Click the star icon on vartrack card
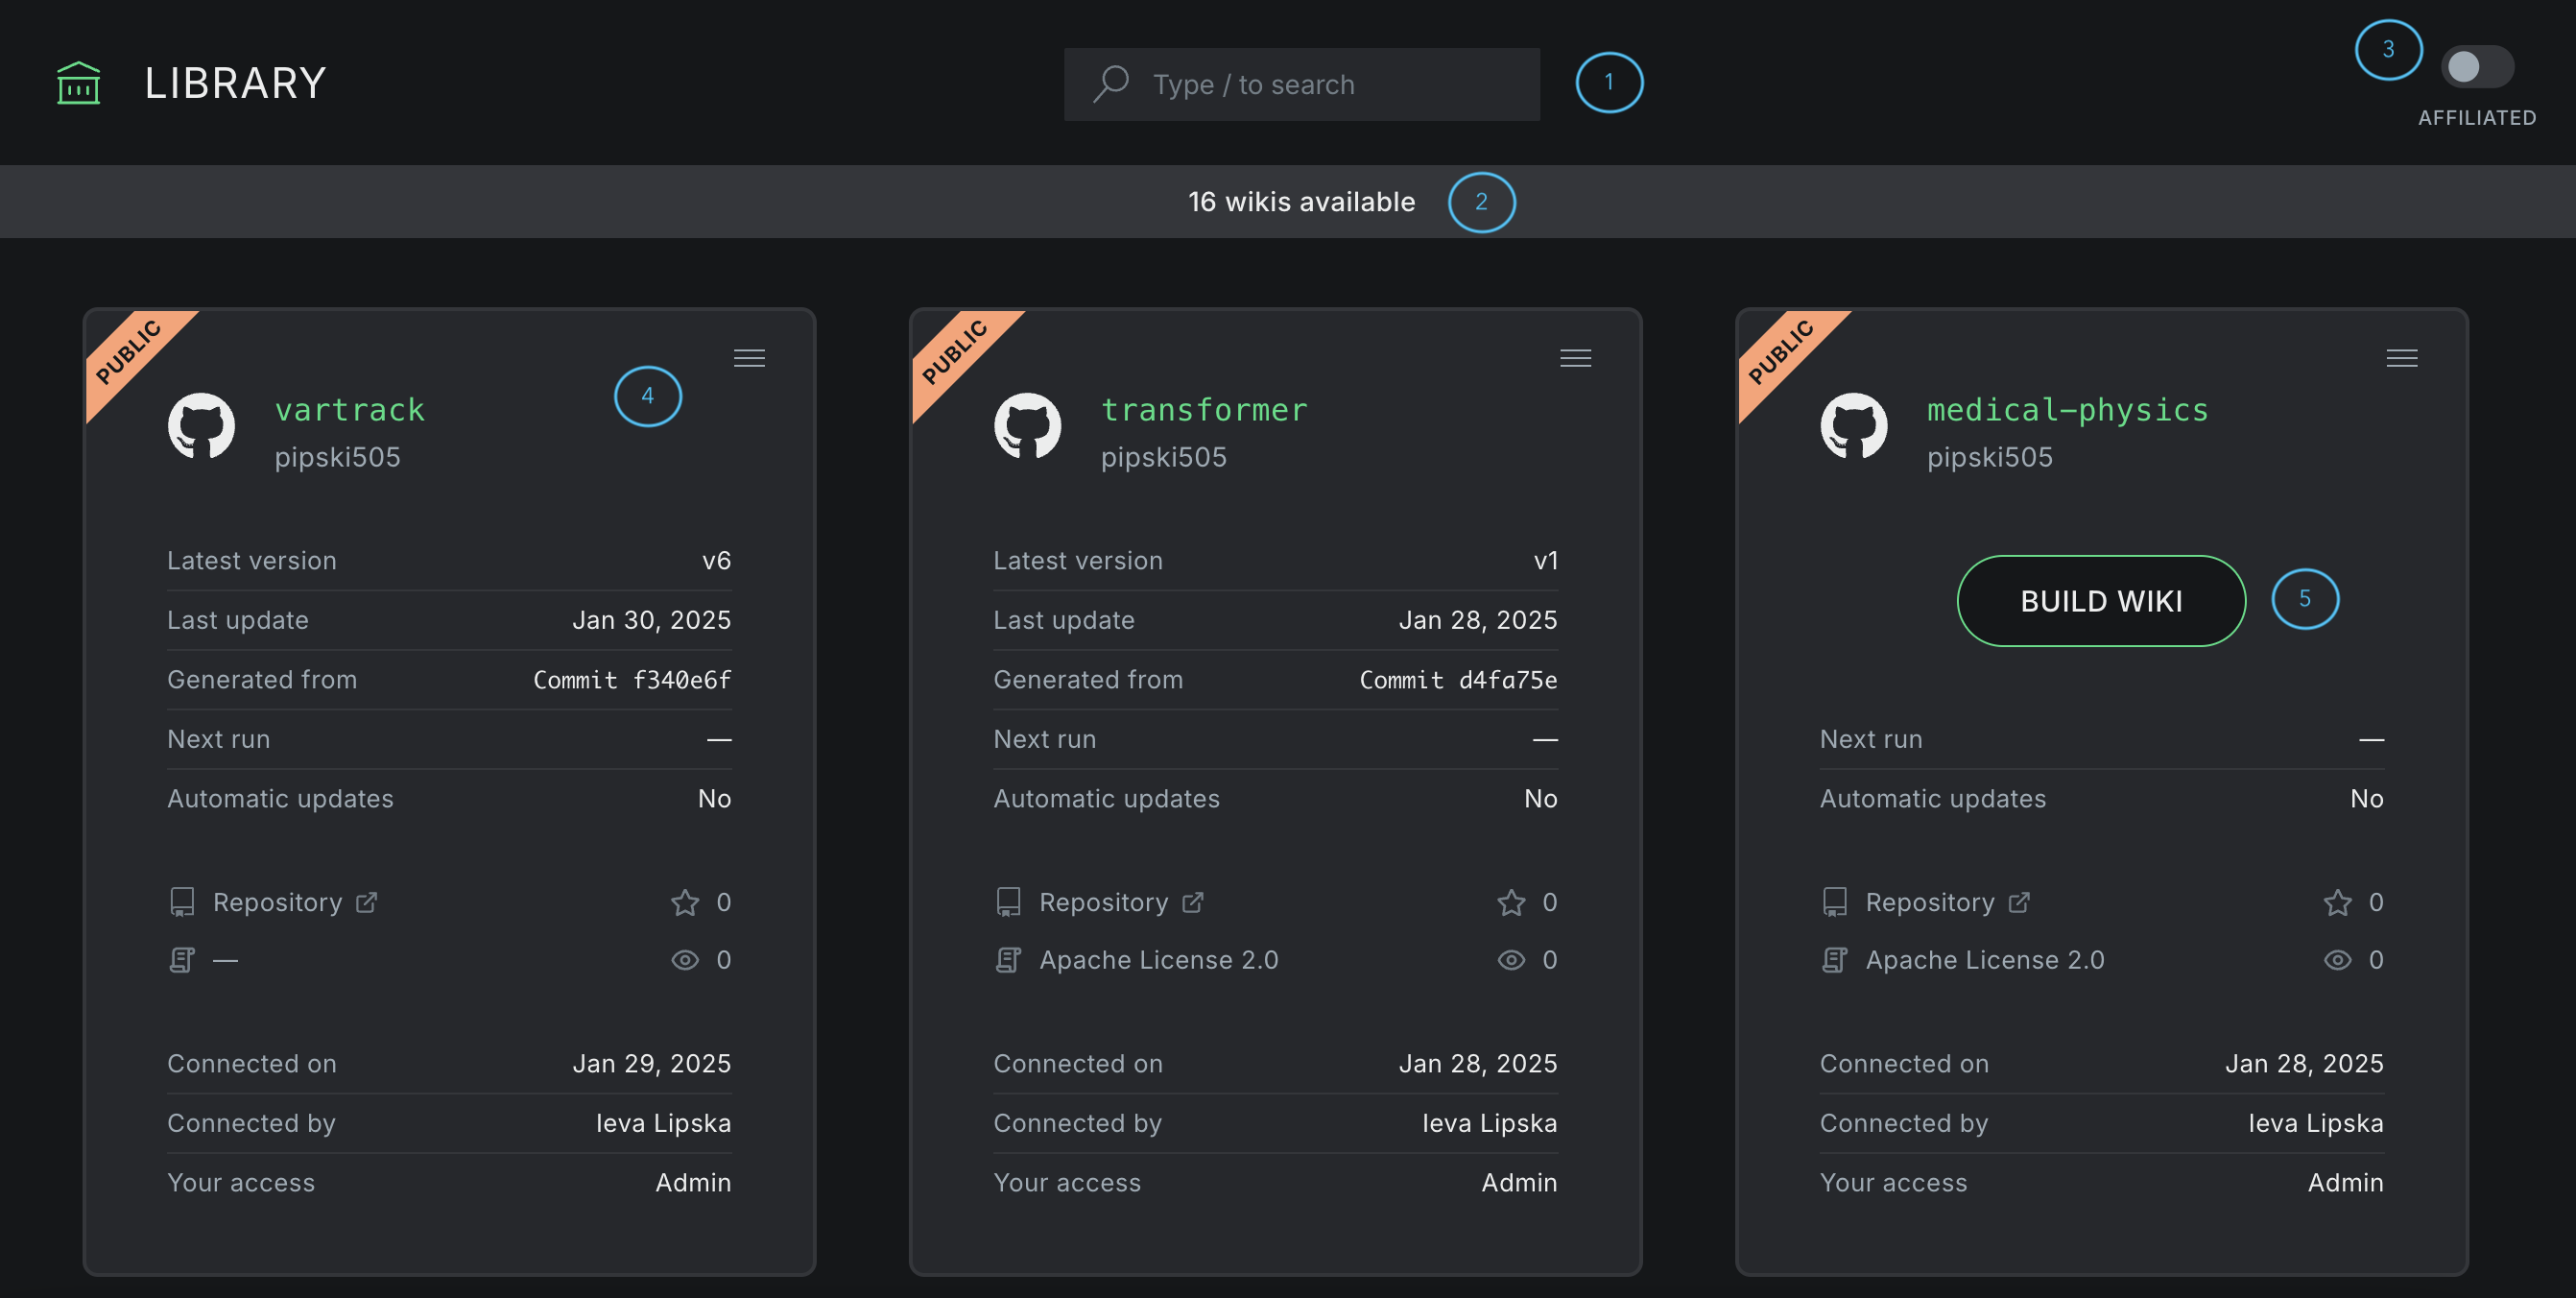2576x1298 pixels. click(685, 902)
